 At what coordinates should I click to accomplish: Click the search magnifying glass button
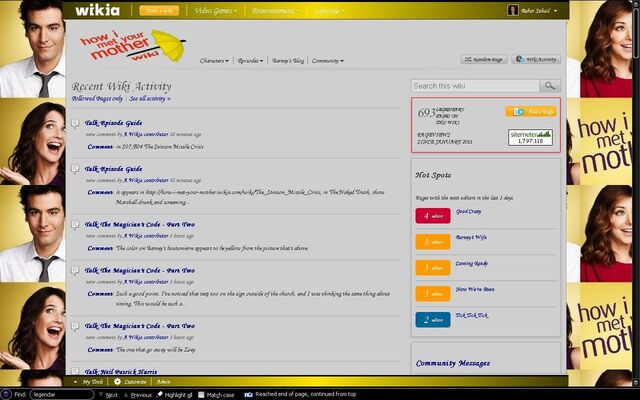(550, 86)
